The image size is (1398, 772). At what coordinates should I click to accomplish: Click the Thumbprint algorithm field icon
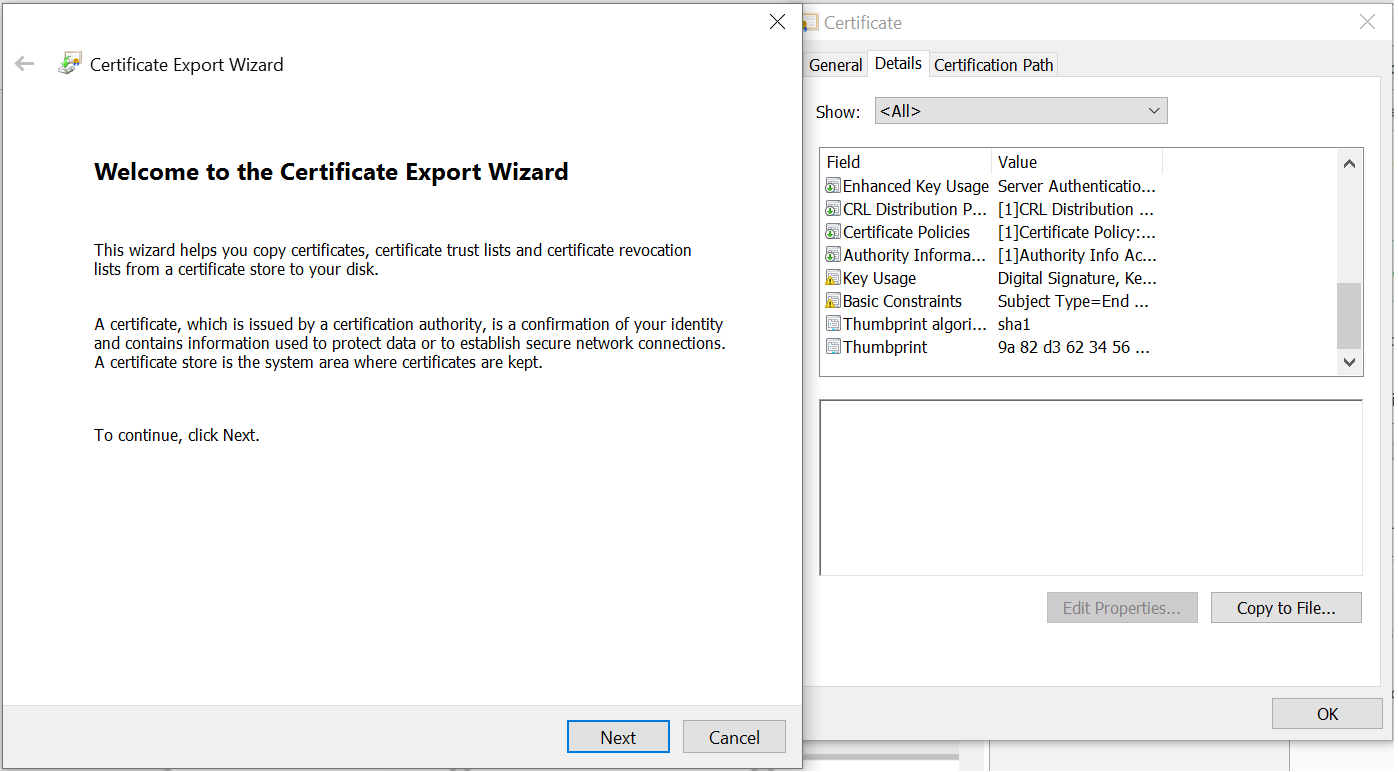tap(833, 324)
